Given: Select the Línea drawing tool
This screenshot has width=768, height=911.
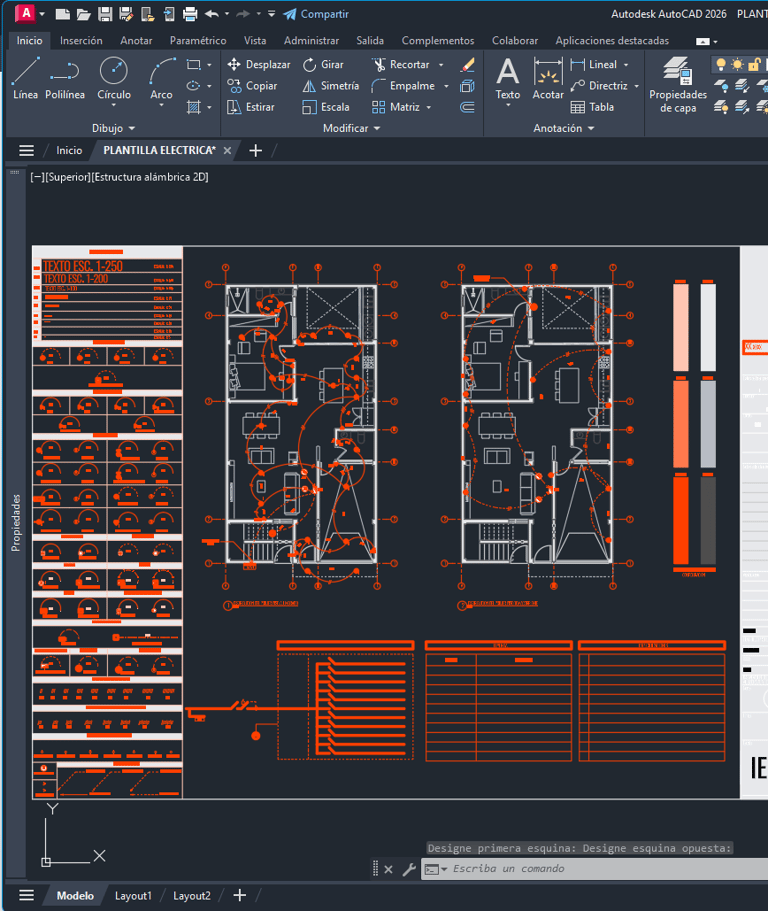Looking at the screenshot, I should pos(26,79).
